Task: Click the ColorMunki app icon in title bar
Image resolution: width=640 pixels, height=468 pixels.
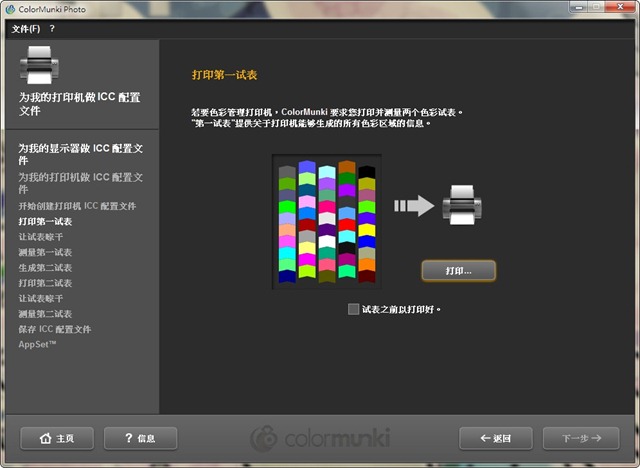Action: tap(11, 9)
